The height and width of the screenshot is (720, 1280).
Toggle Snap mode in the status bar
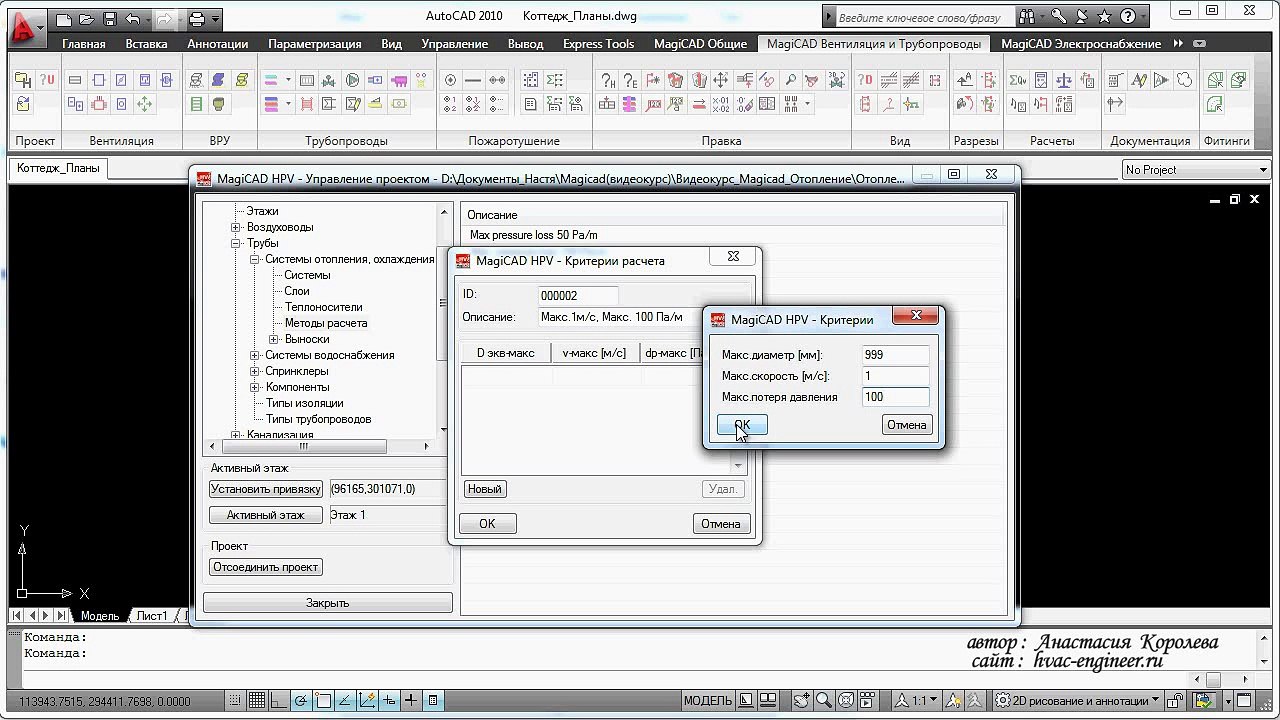click(x=235, y=701)
